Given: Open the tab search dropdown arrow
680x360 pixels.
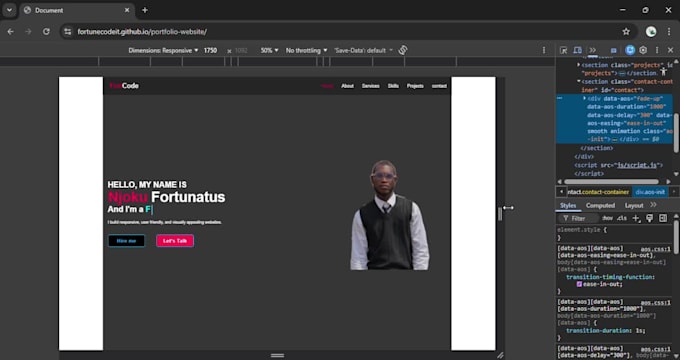Looking at the screenshot, I should coord(9,10).
